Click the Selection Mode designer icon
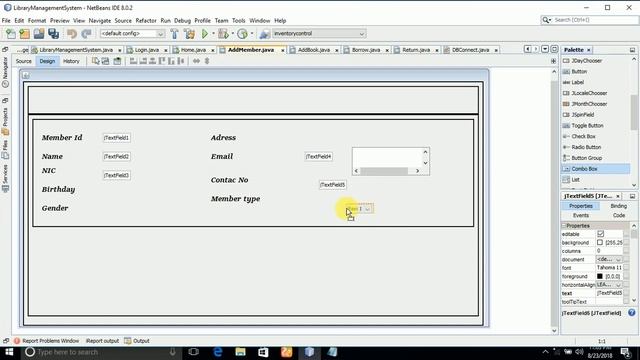 coord(95,61)
